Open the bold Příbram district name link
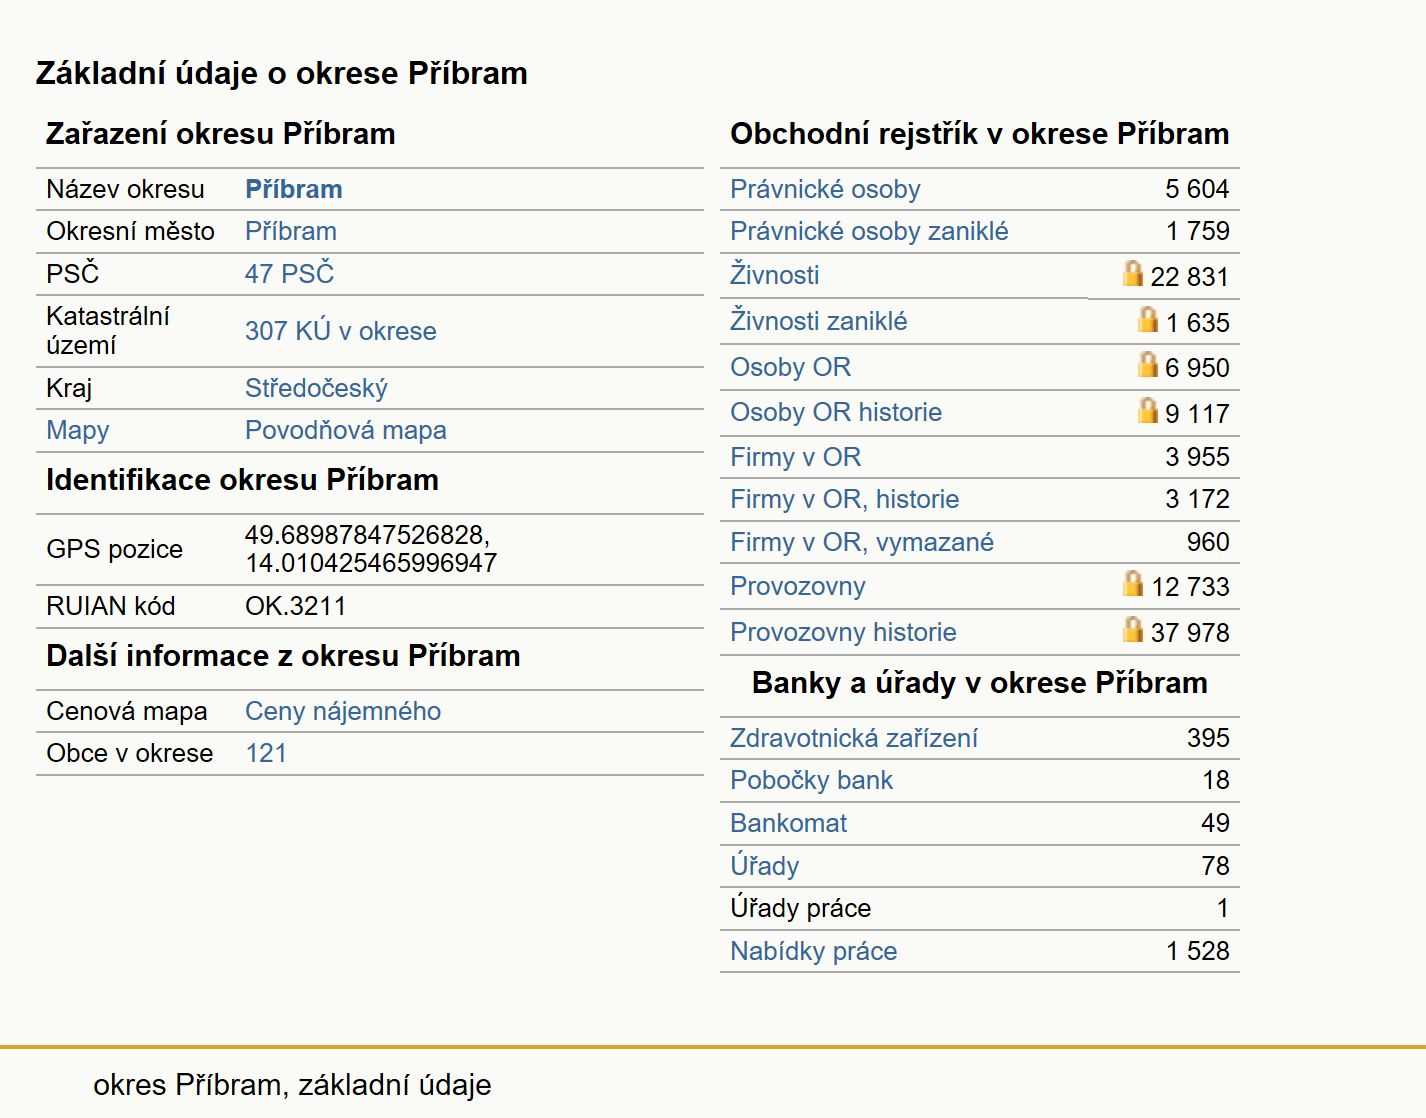This screenshot has height=1118, width=1426. [x=294, y=189]
